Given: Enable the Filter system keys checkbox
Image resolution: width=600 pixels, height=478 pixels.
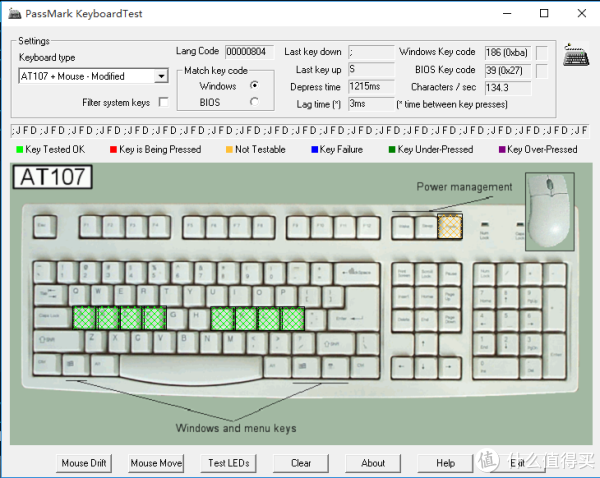Looking at the screenshot, I should (163, 103).
